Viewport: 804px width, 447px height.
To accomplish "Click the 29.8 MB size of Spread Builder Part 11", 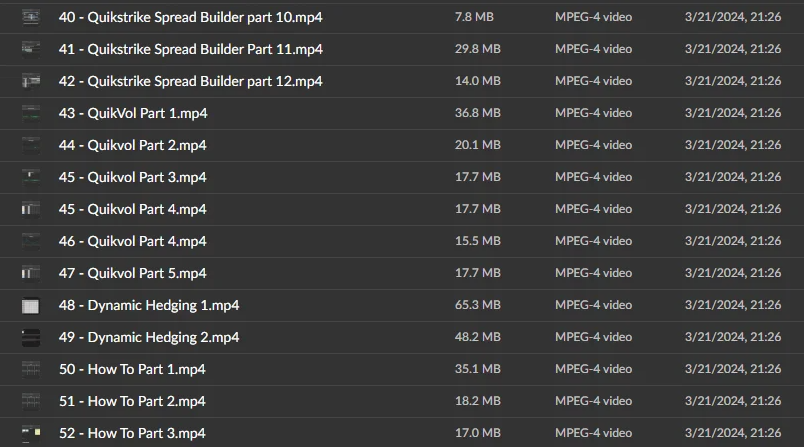I will point(478,49).
